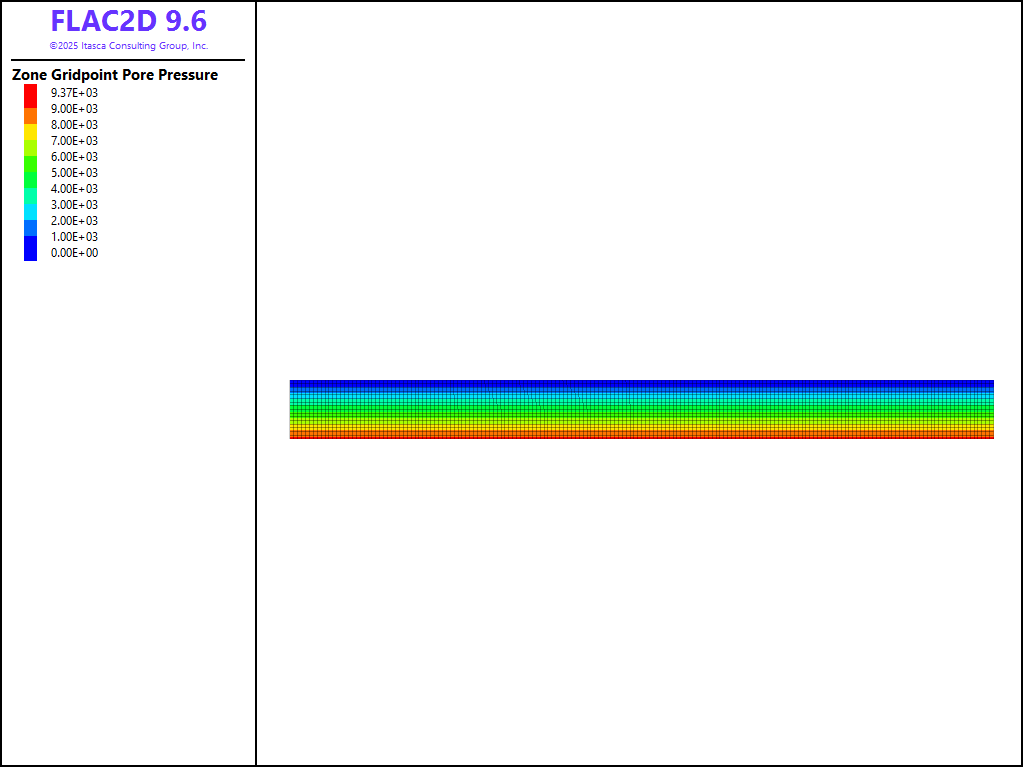Click the 2.00E+03 legend label

tap(75, 221)
